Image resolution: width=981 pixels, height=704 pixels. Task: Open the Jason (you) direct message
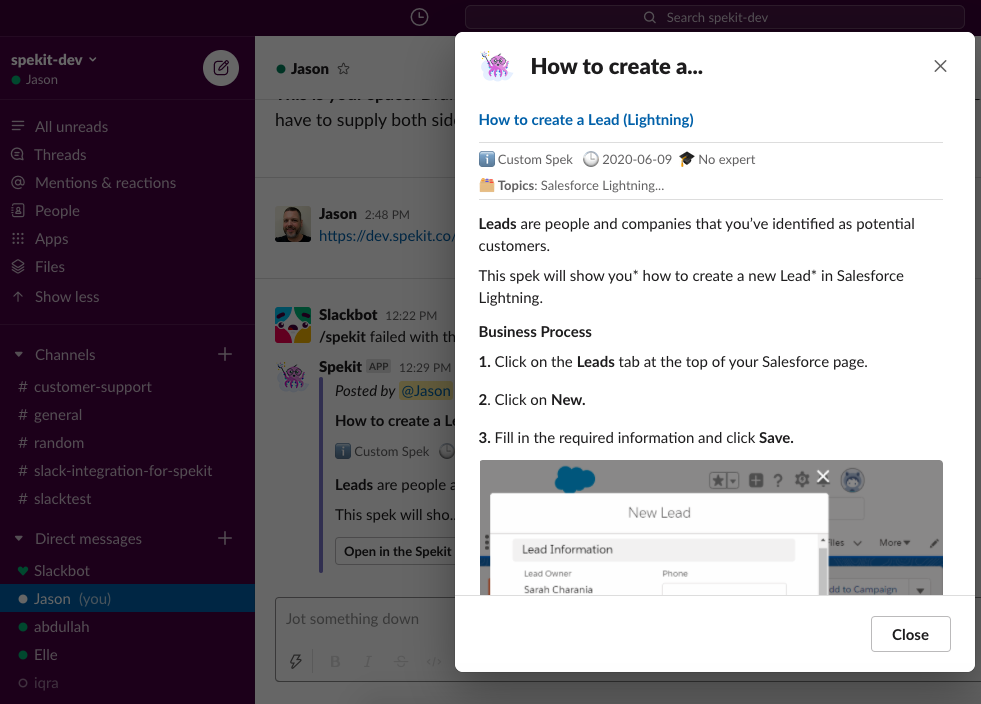pyautogui.click(x=127, y=599)
